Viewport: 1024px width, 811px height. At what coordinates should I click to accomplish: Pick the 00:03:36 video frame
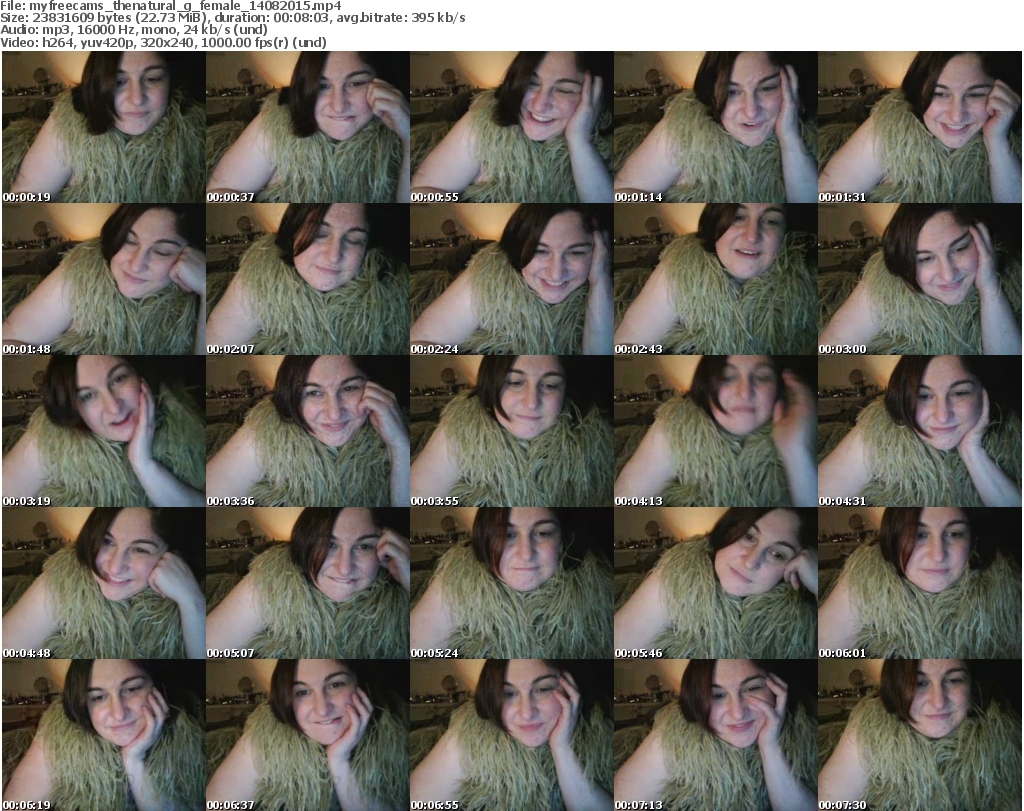[308, 431]
